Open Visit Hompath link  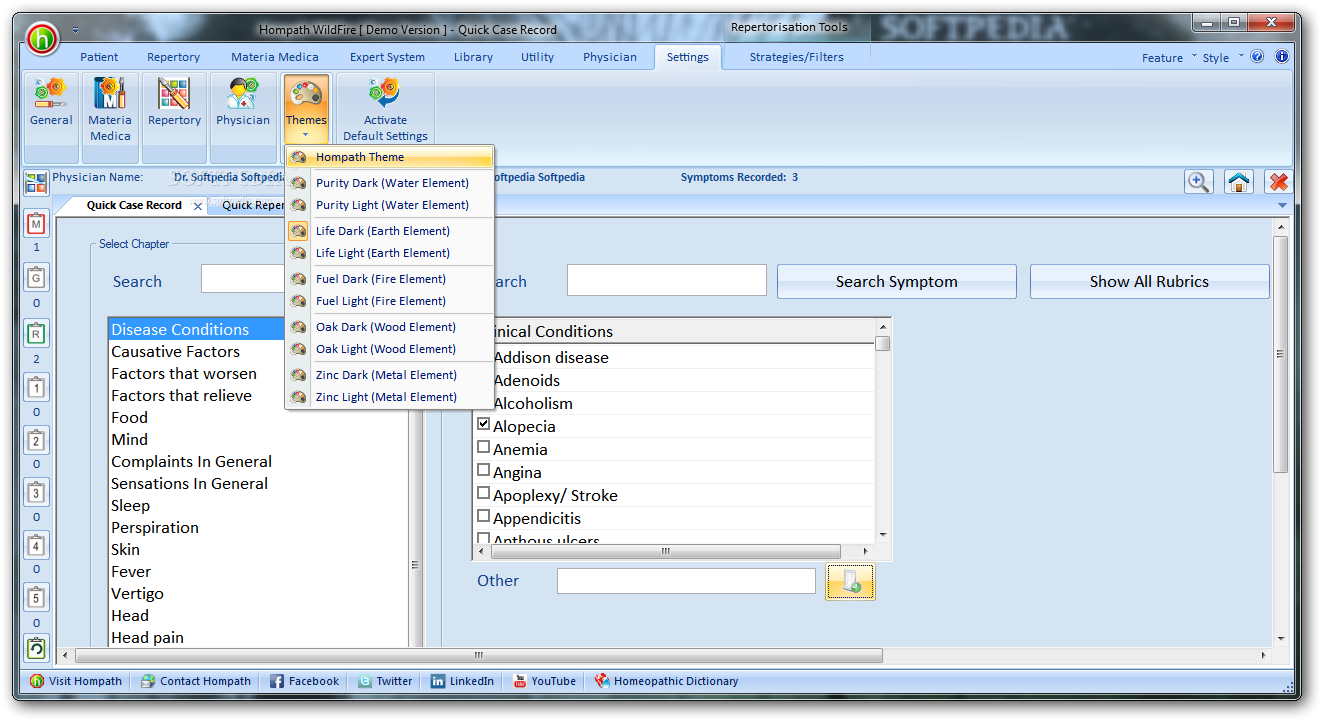[76, 681]
